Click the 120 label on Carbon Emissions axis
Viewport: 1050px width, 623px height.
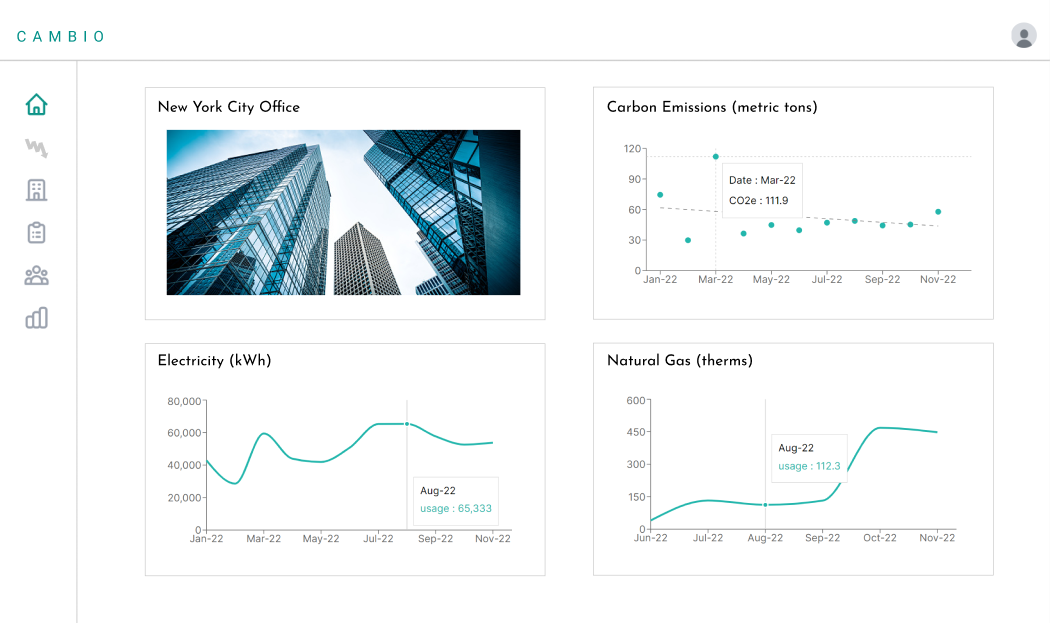point(632,149)
